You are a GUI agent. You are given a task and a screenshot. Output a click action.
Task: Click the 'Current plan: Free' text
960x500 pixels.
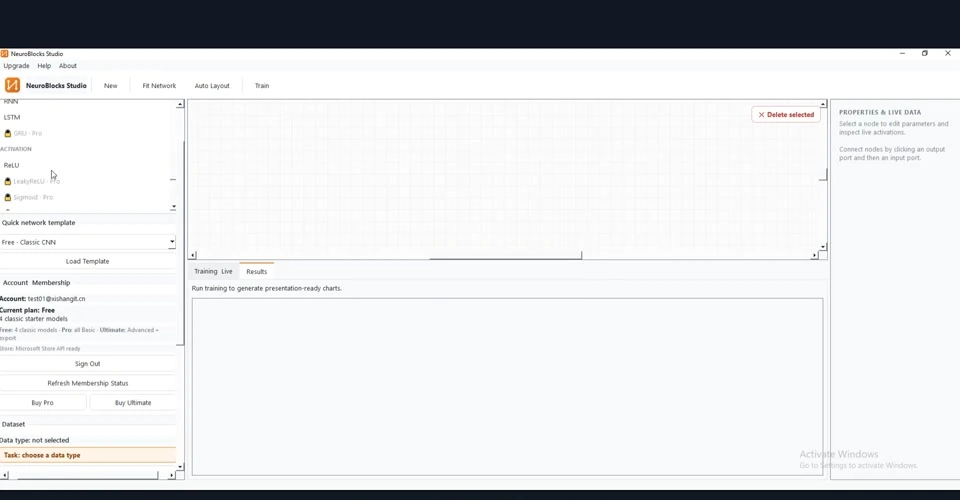pyautogui.click(x=28, y=310)
